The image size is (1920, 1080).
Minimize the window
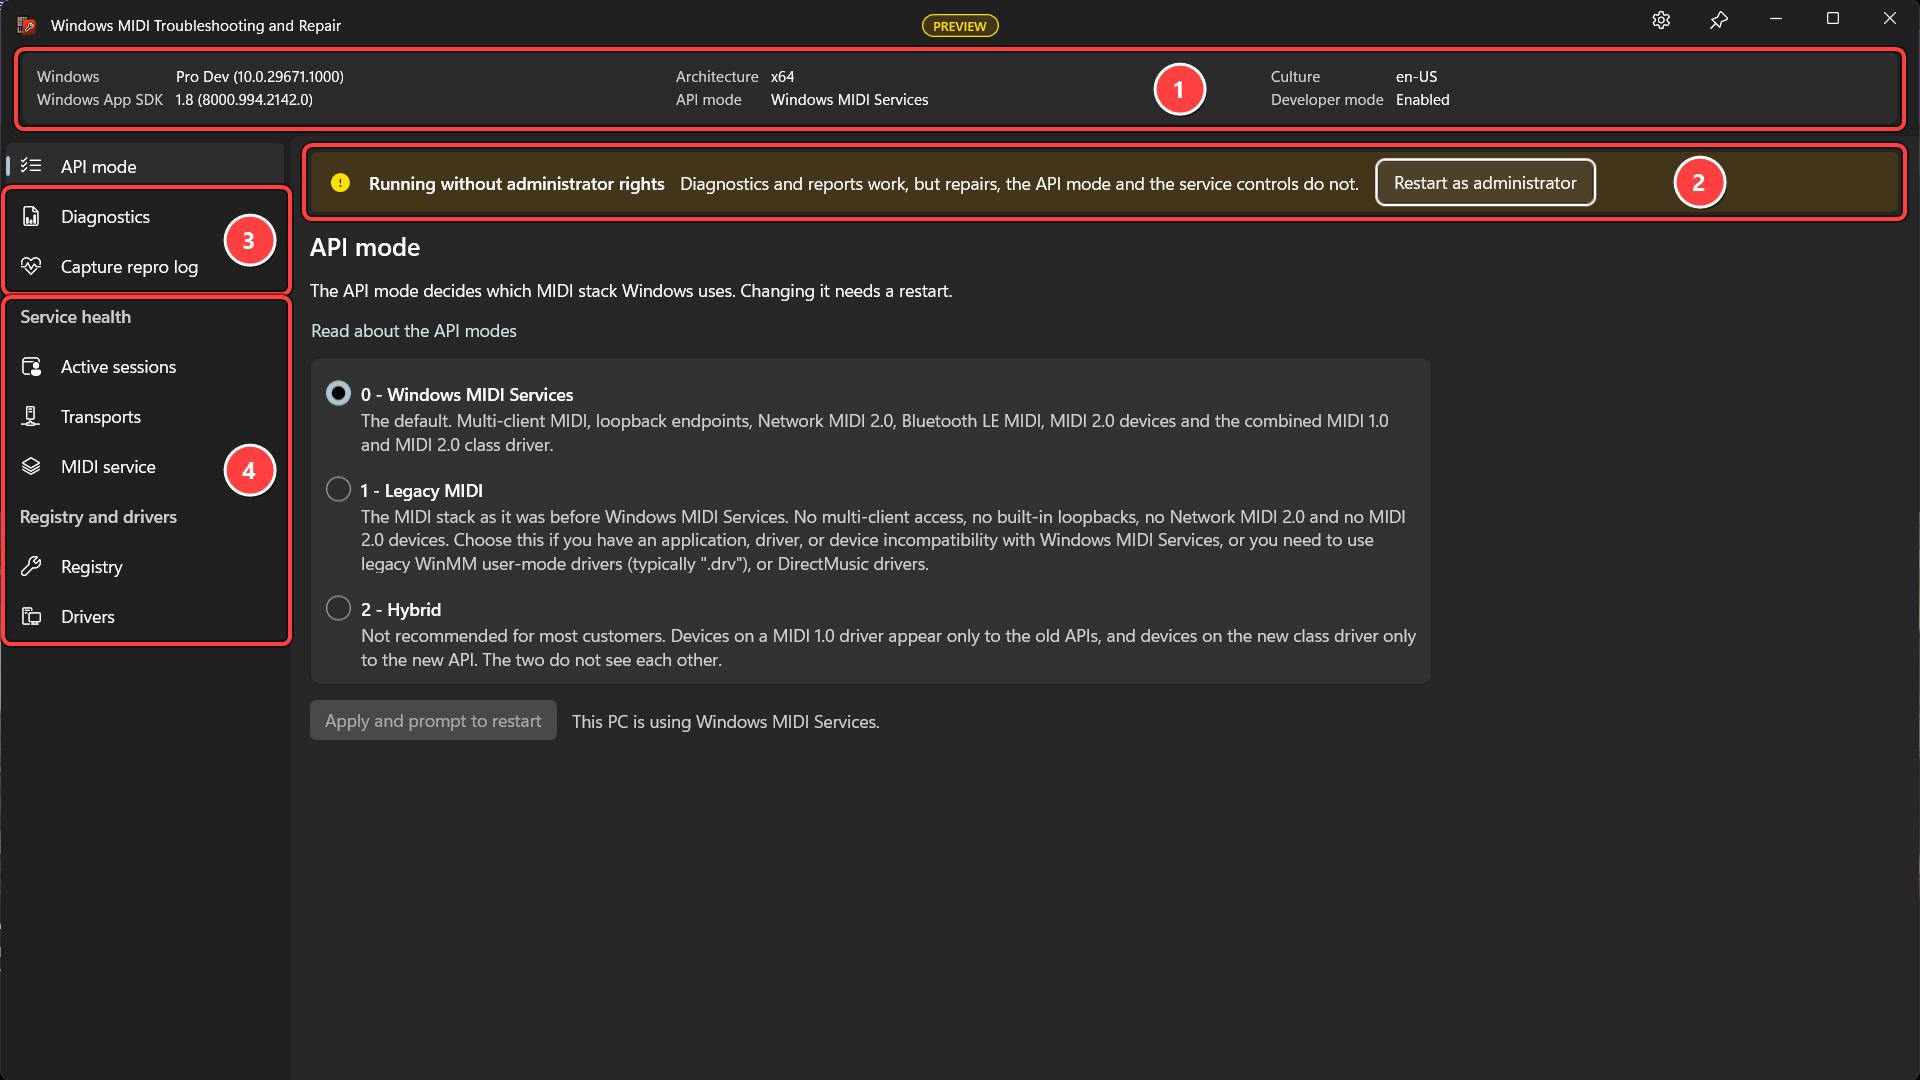click(x=1776, y=19)
